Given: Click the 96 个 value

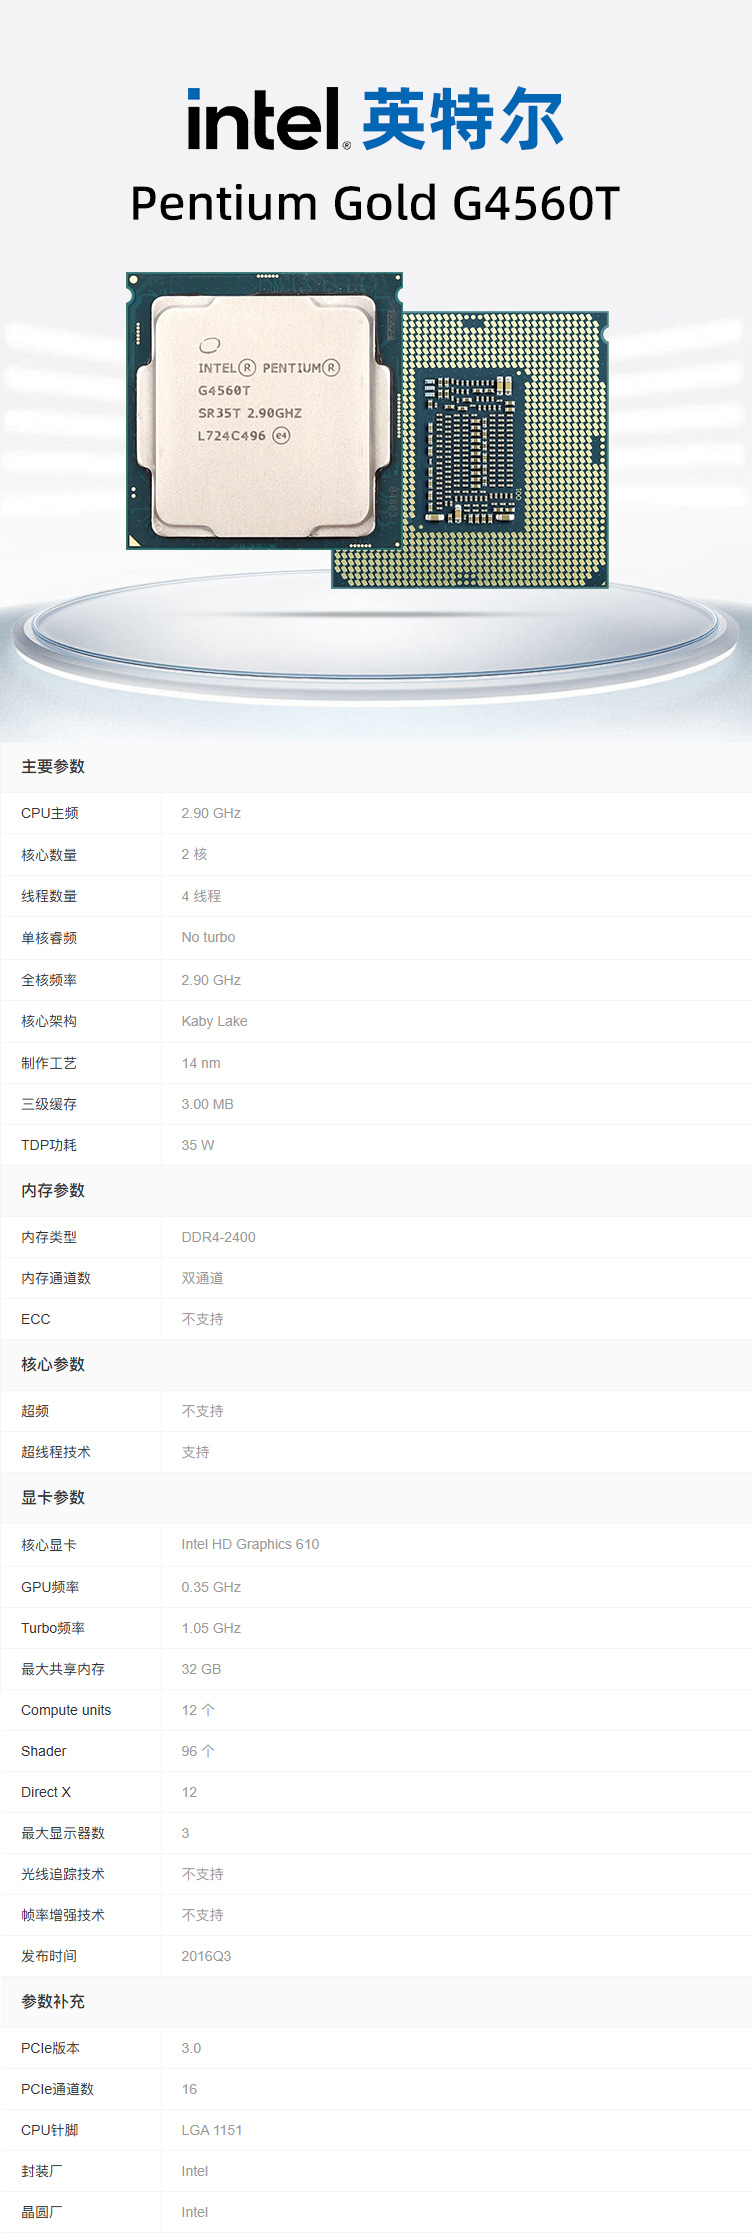Looking at the screenshot, I should (198, 1751).
